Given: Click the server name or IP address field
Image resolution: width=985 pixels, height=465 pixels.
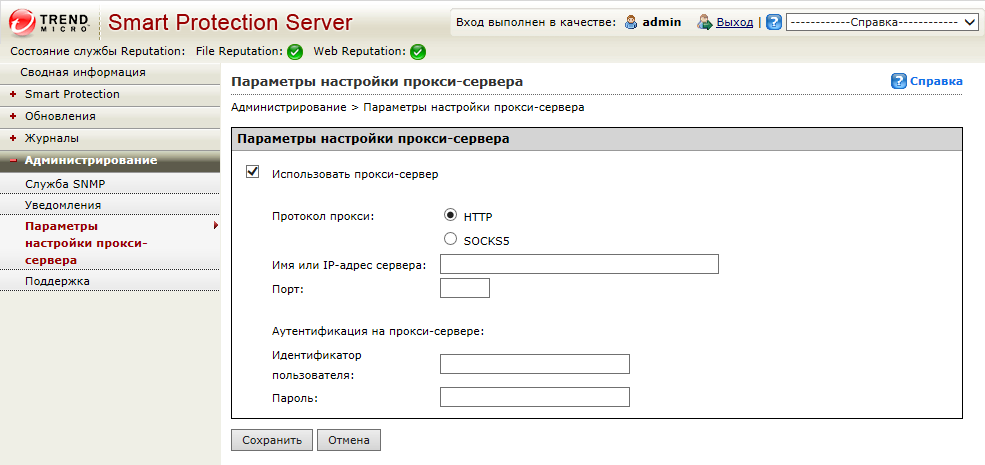Looking at the screenshot, I should 579,264.
